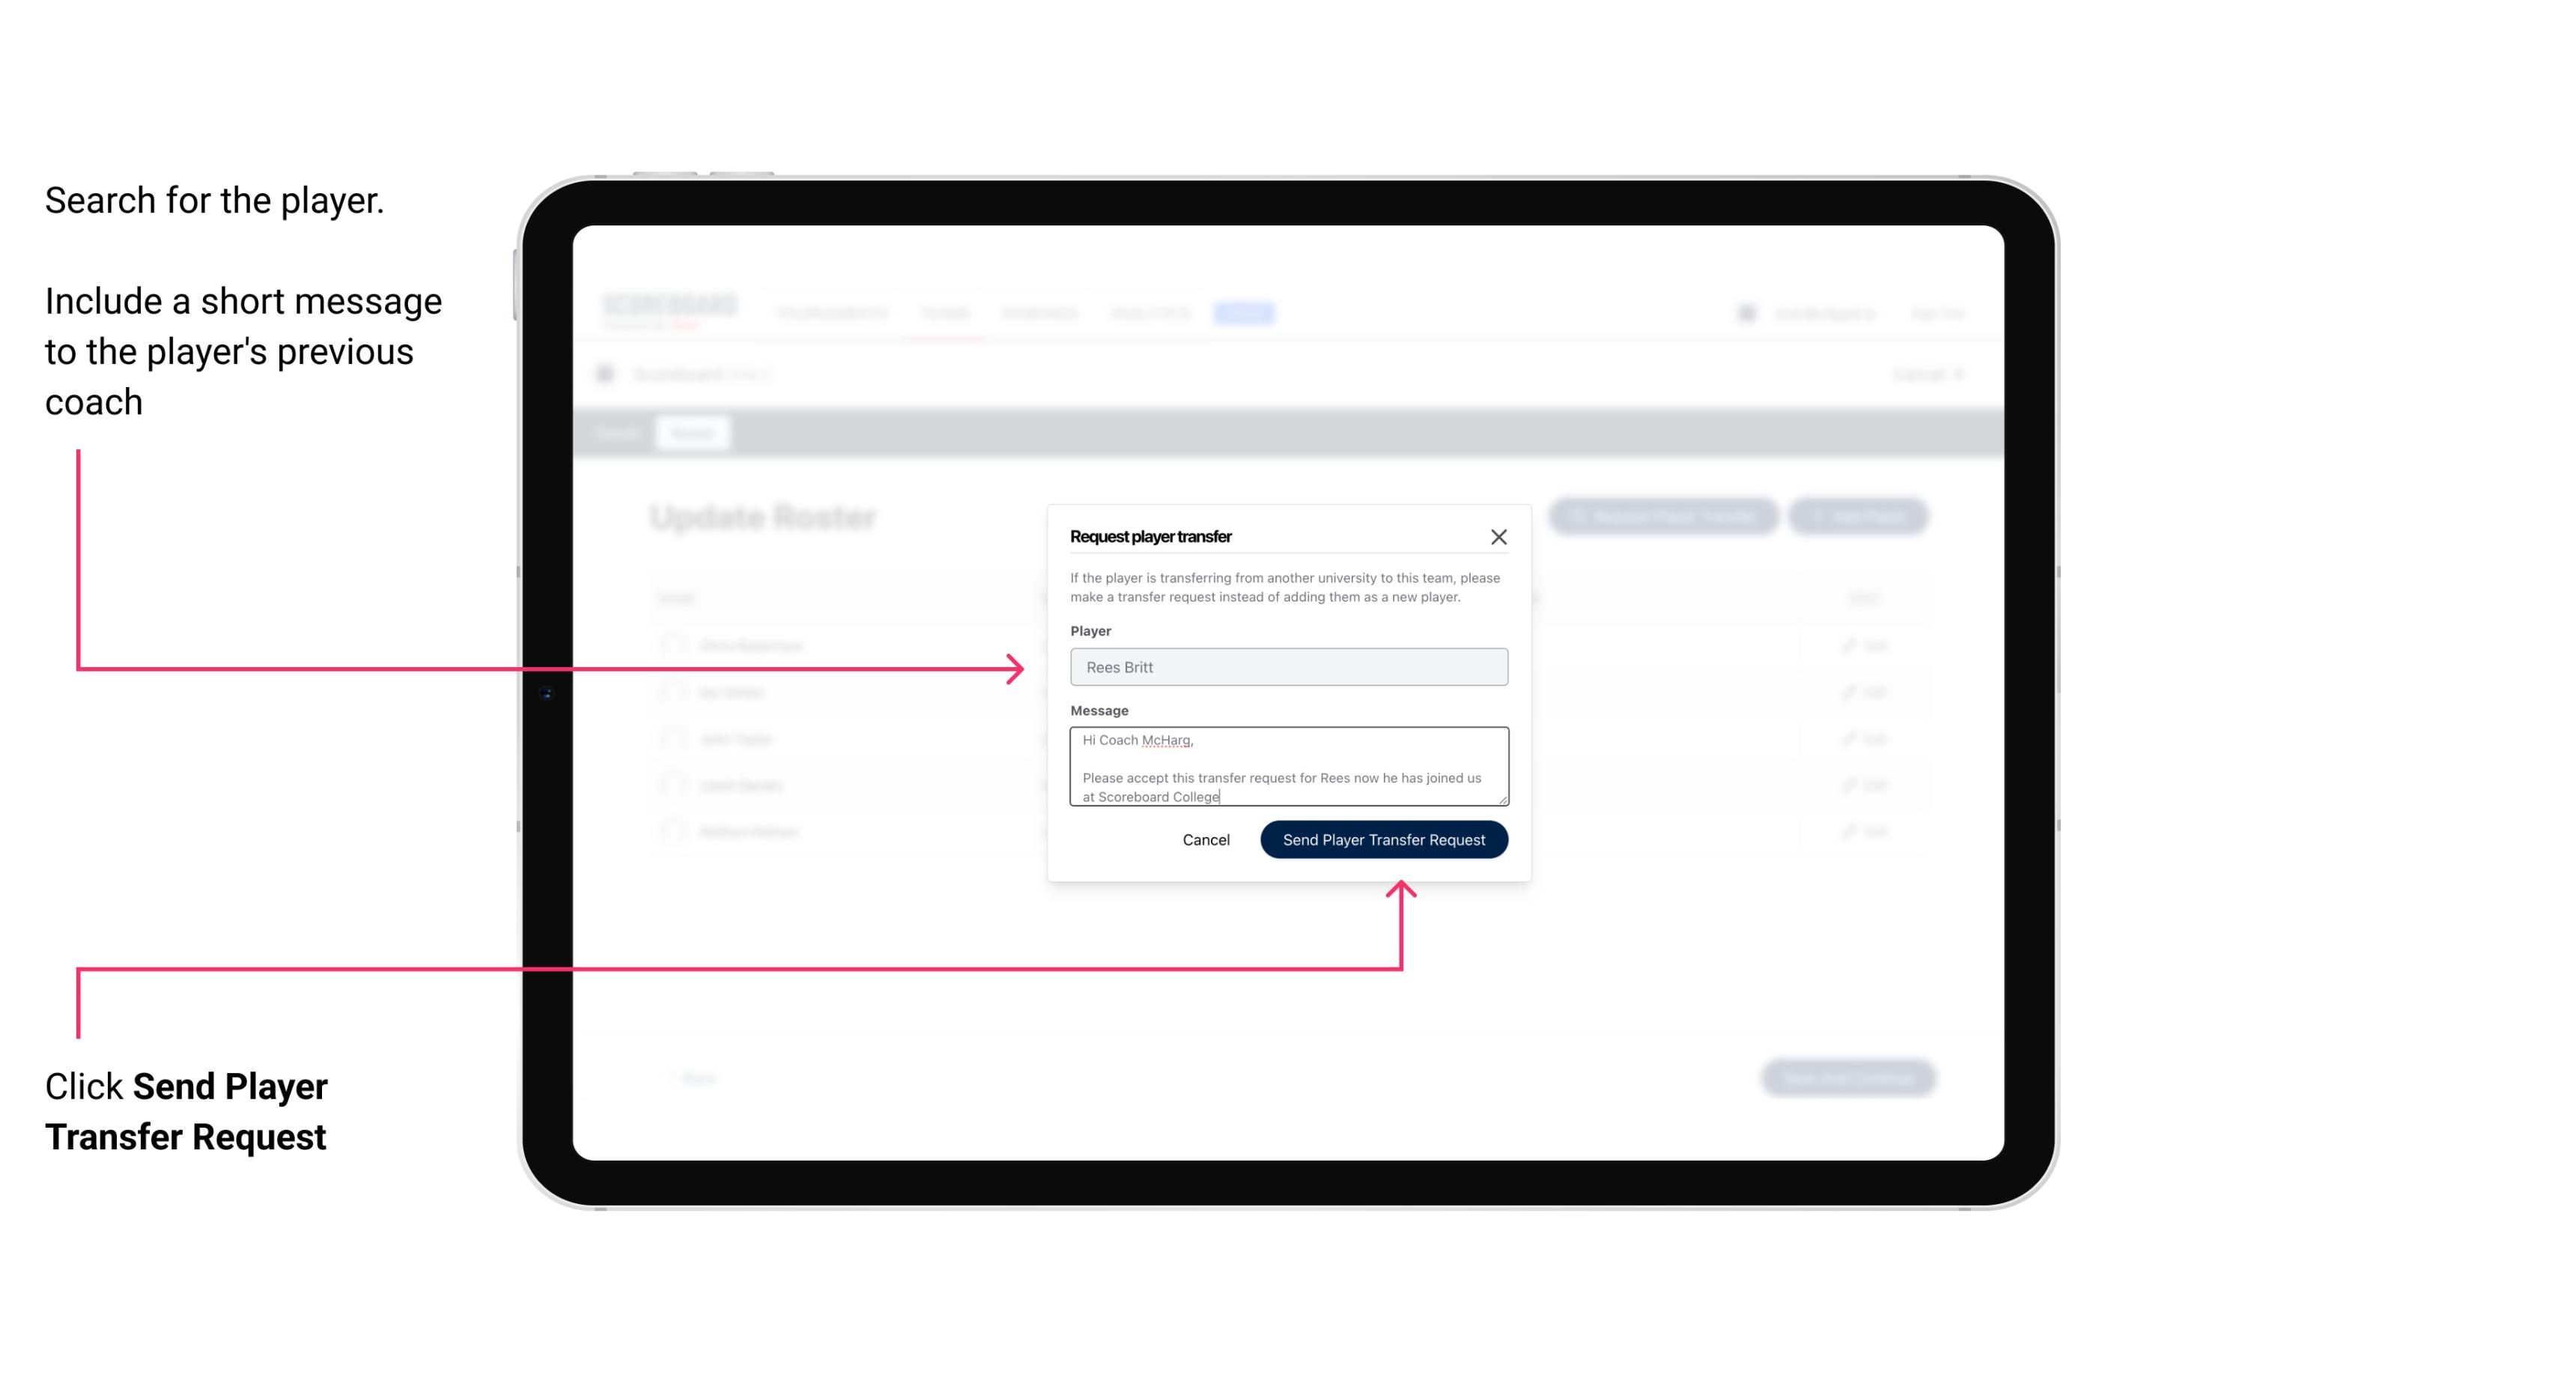Click the adjacent roster view tab

tap(623, 432)
